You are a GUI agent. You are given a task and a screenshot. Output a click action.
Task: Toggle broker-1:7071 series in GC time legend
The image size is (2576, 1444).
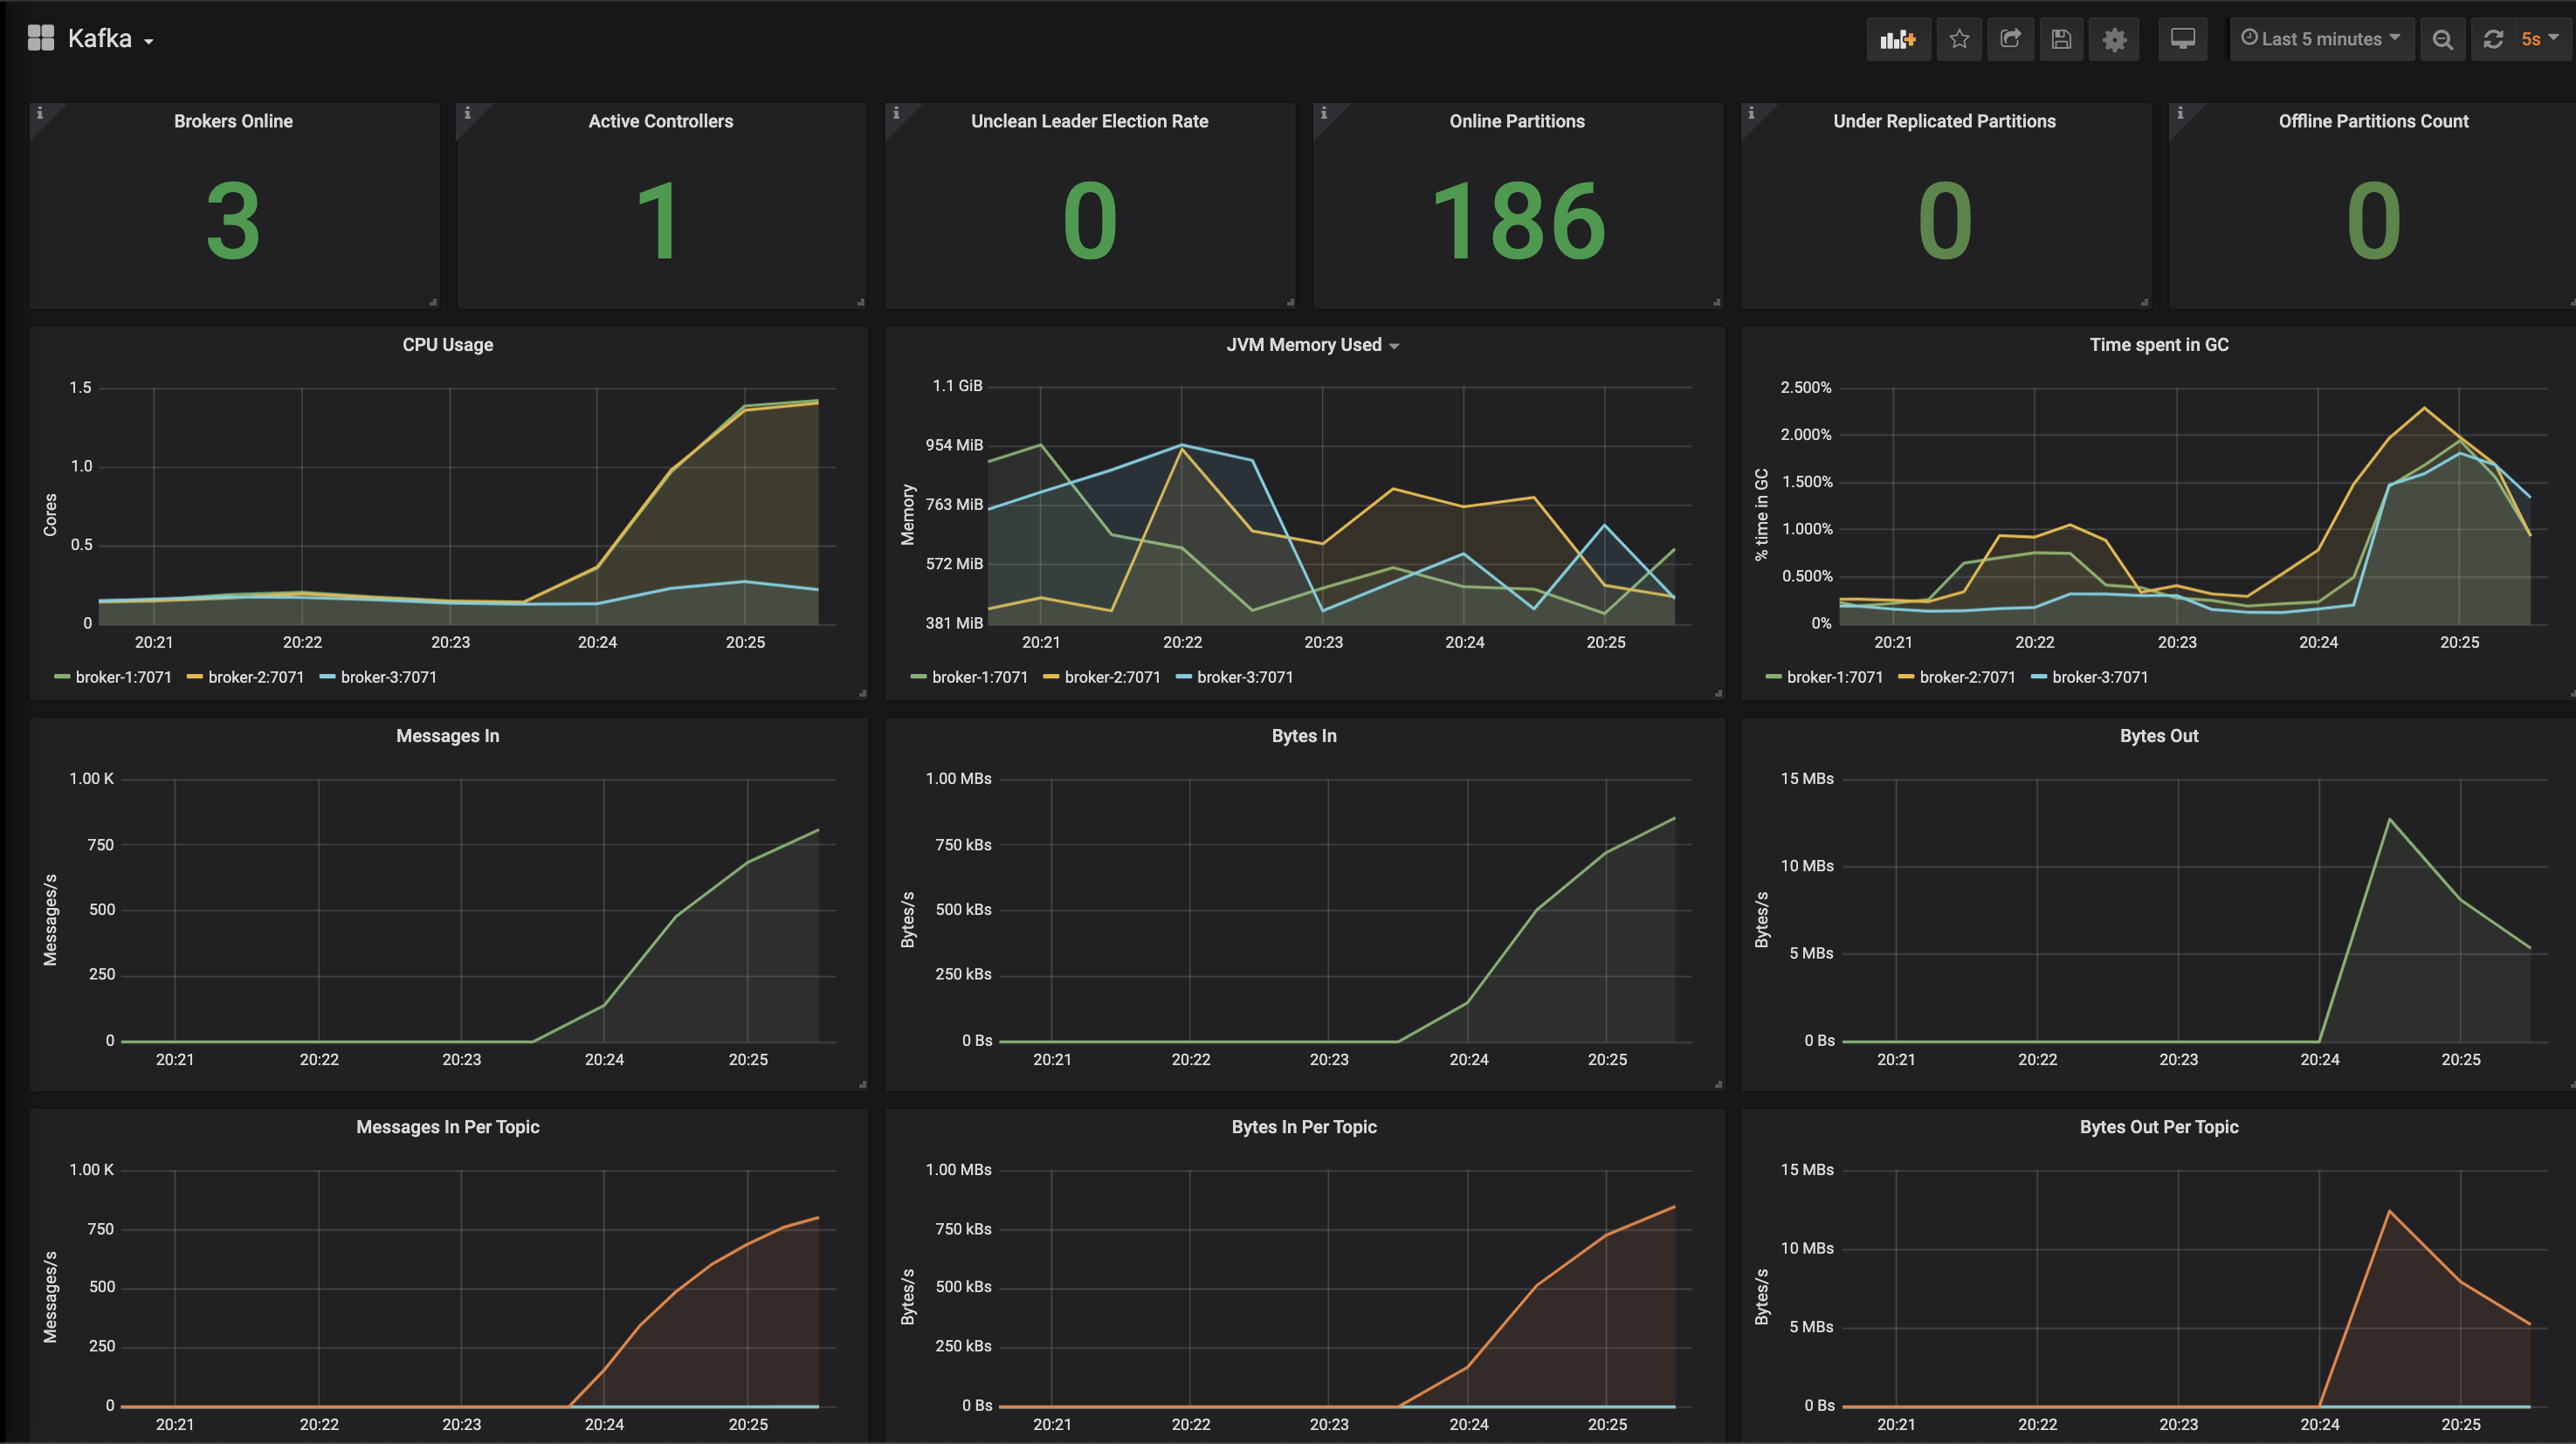1835,677
